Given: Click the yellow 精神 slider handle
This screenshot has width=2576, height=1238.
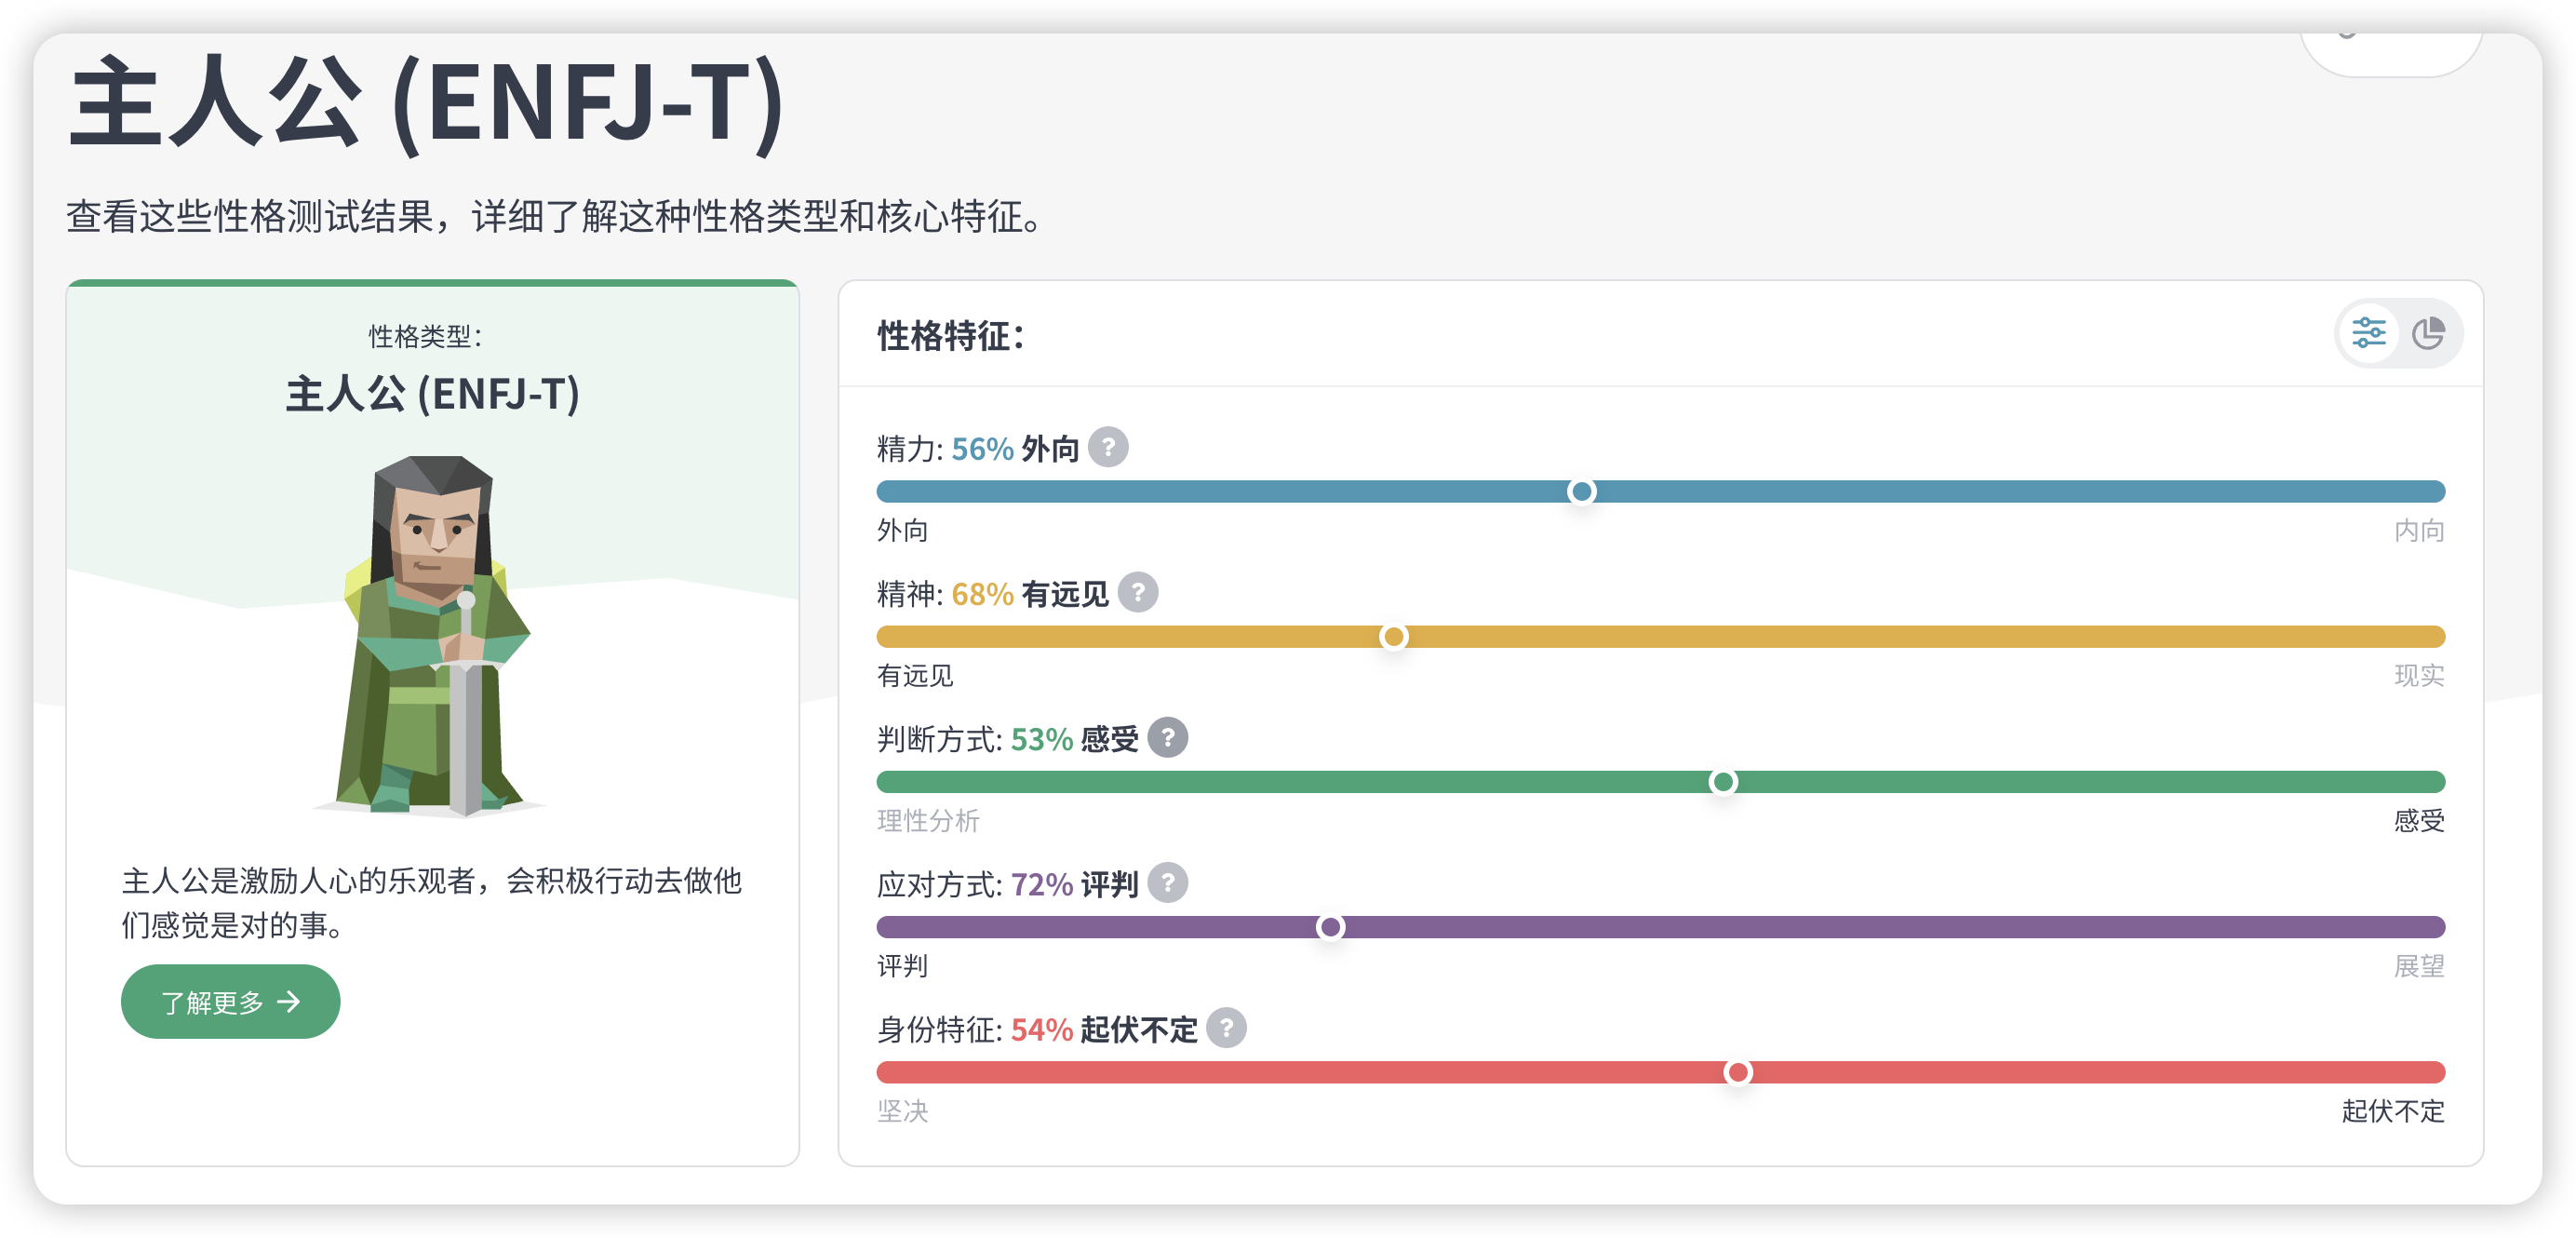Looking at the screenshot, I should coord(1393,636).
